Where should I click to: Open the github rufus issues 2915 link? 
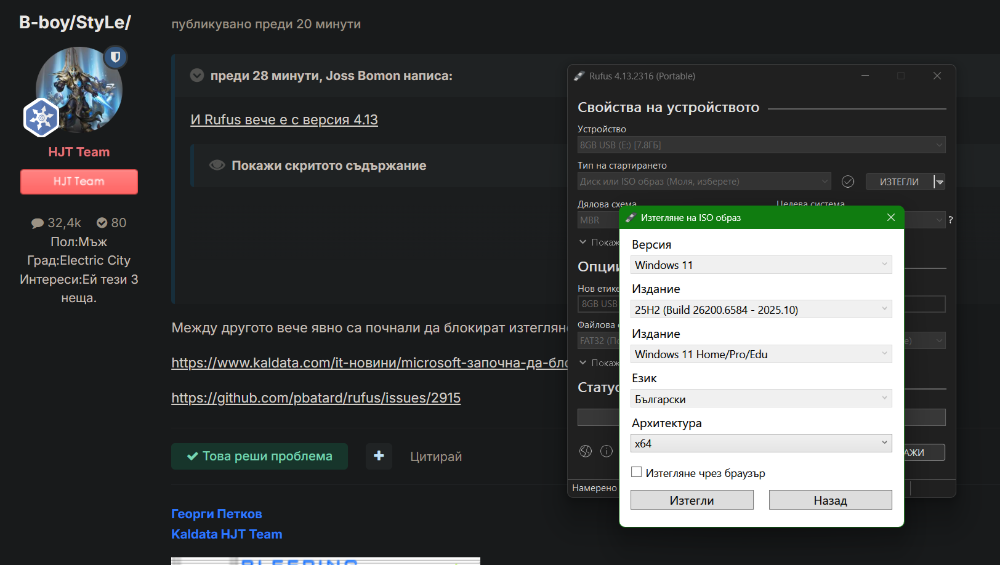(316, 398)
